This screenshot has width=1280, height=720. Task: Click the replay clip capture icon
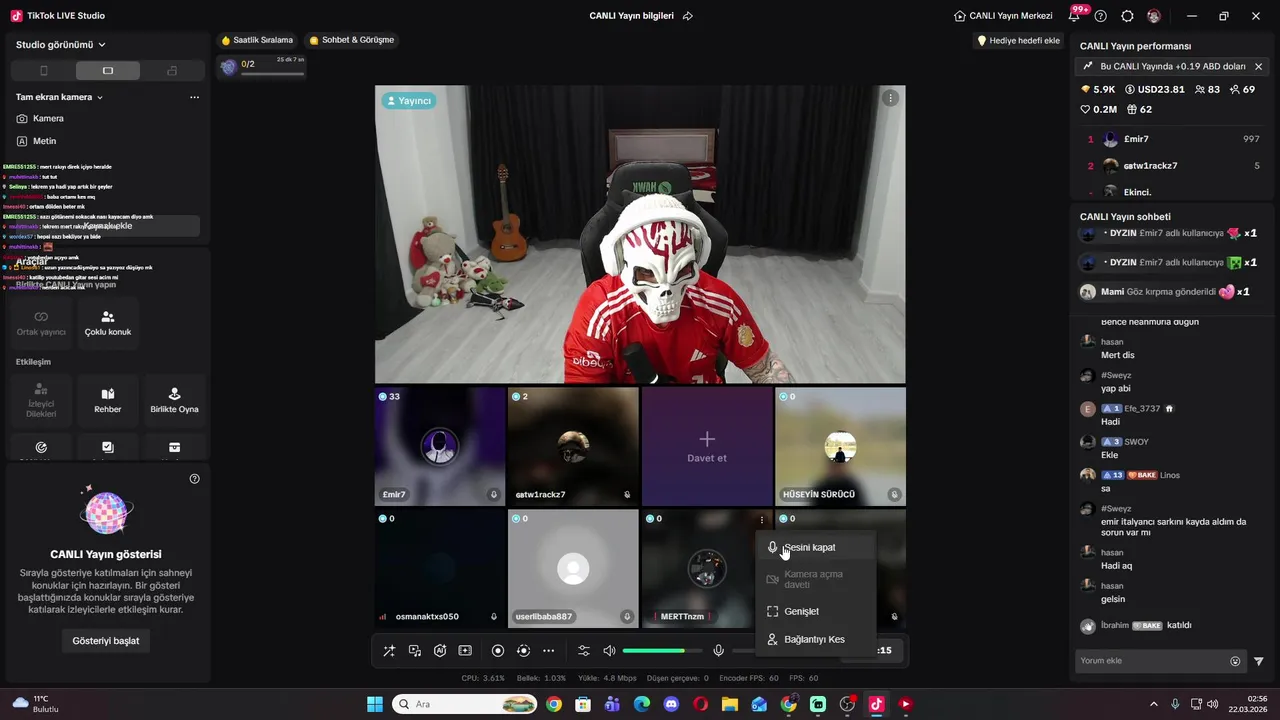click(x=523, y=651)
